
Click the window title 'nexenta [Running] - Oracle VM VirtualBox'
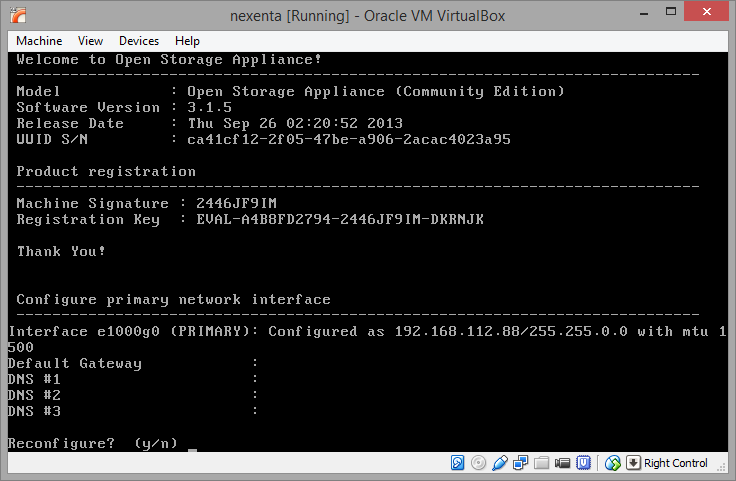(x=368, y=16)
